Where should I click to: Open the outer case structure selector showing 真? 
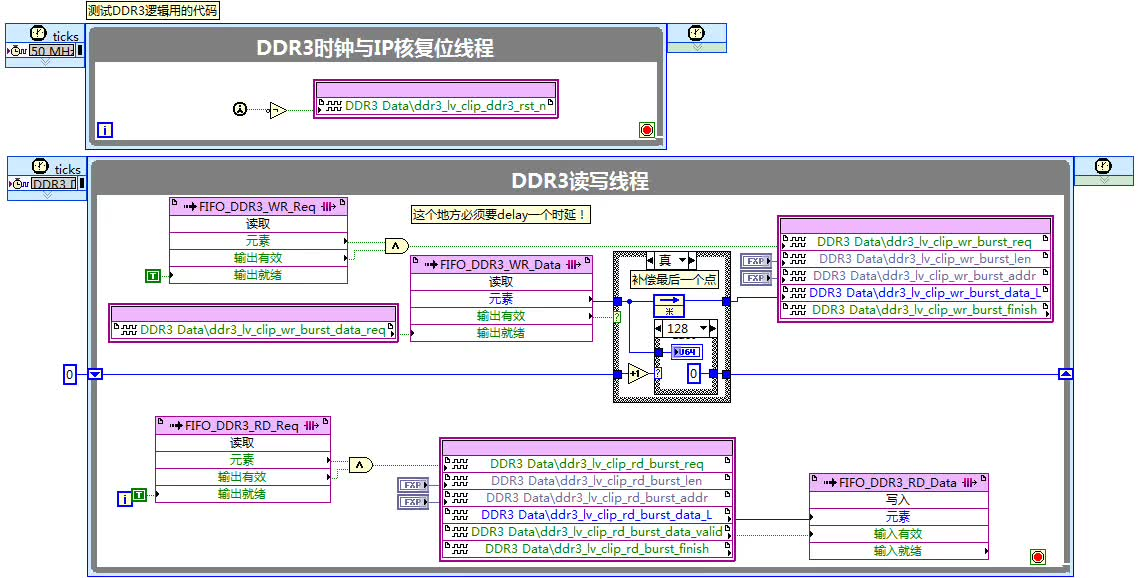tap(671, 260)
